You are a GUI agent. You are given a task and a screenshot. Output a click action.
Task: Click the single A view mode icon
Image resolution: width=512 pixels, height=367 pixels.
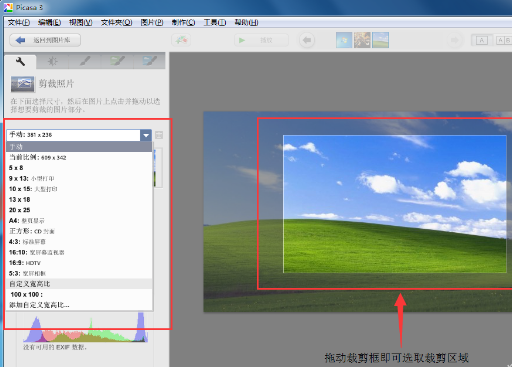click(x=481, y=40)
